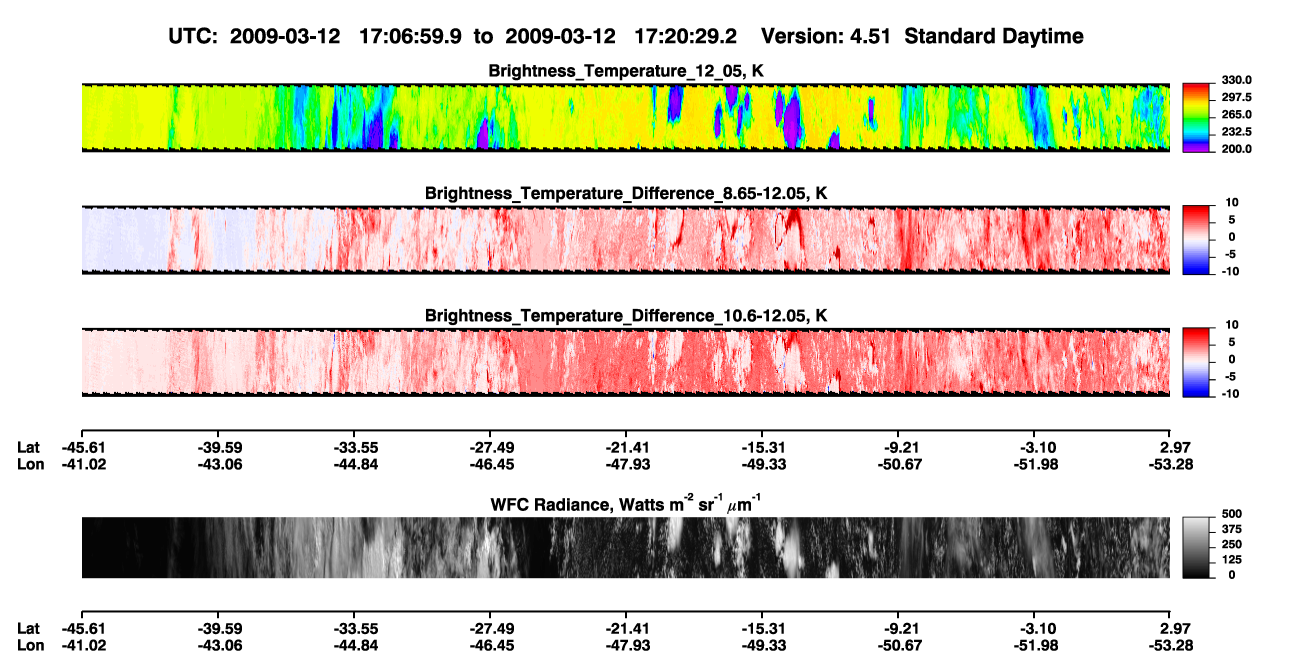The width and height of the screenshot is (1300, 667).
Task: Click latitude -21.41 on the axis above WFC Radiance
Action: [626, 448]
